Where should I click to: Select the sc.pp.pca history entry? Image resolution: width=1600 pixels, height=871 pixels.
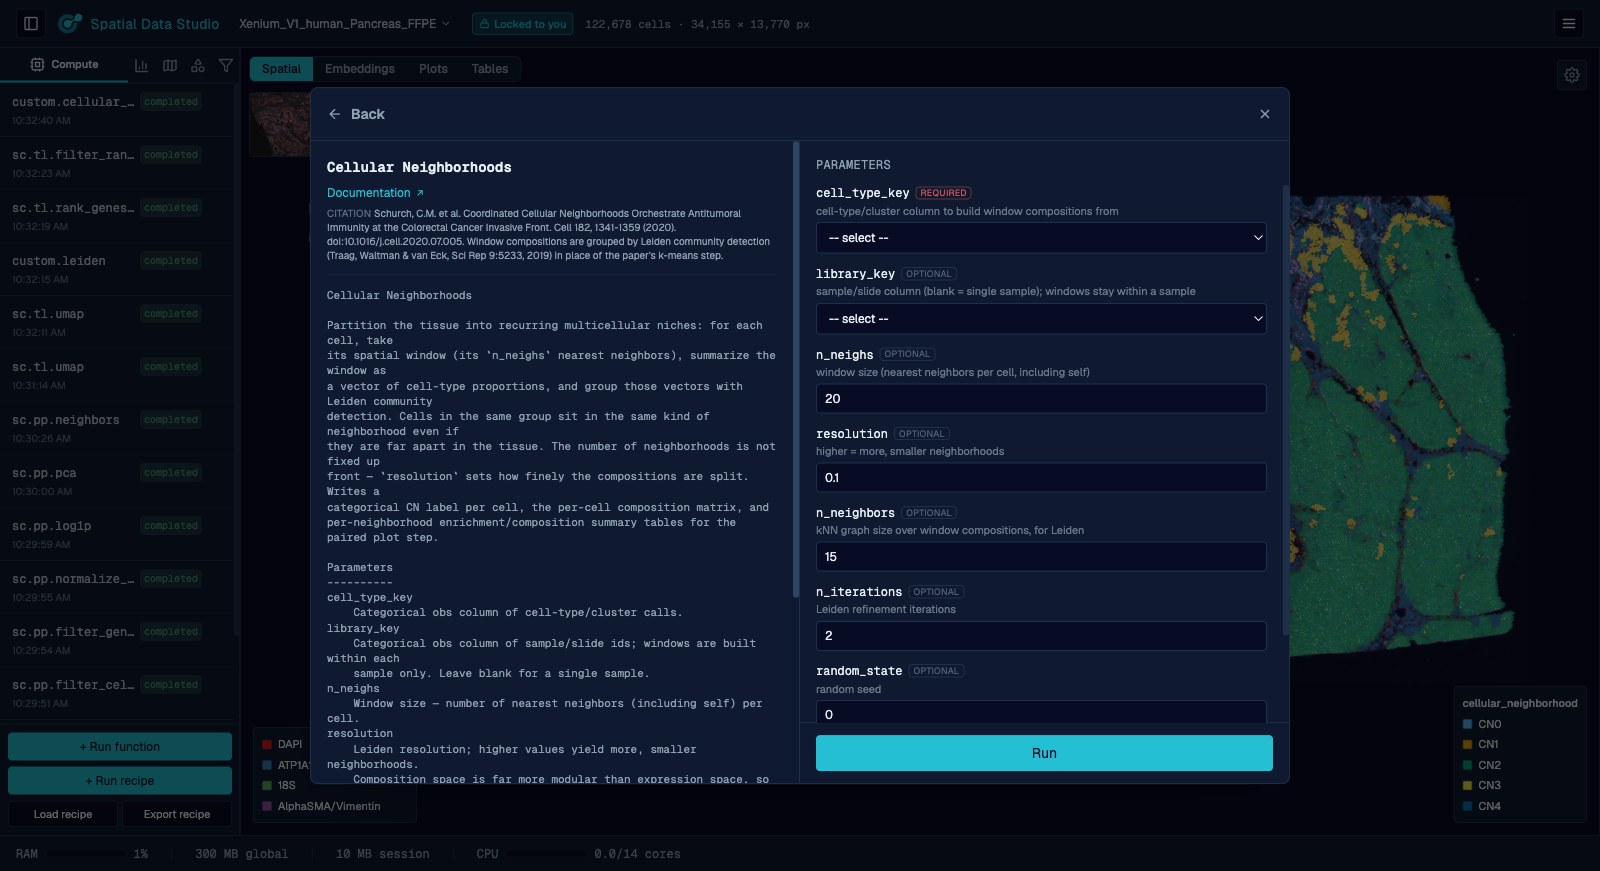117,481
